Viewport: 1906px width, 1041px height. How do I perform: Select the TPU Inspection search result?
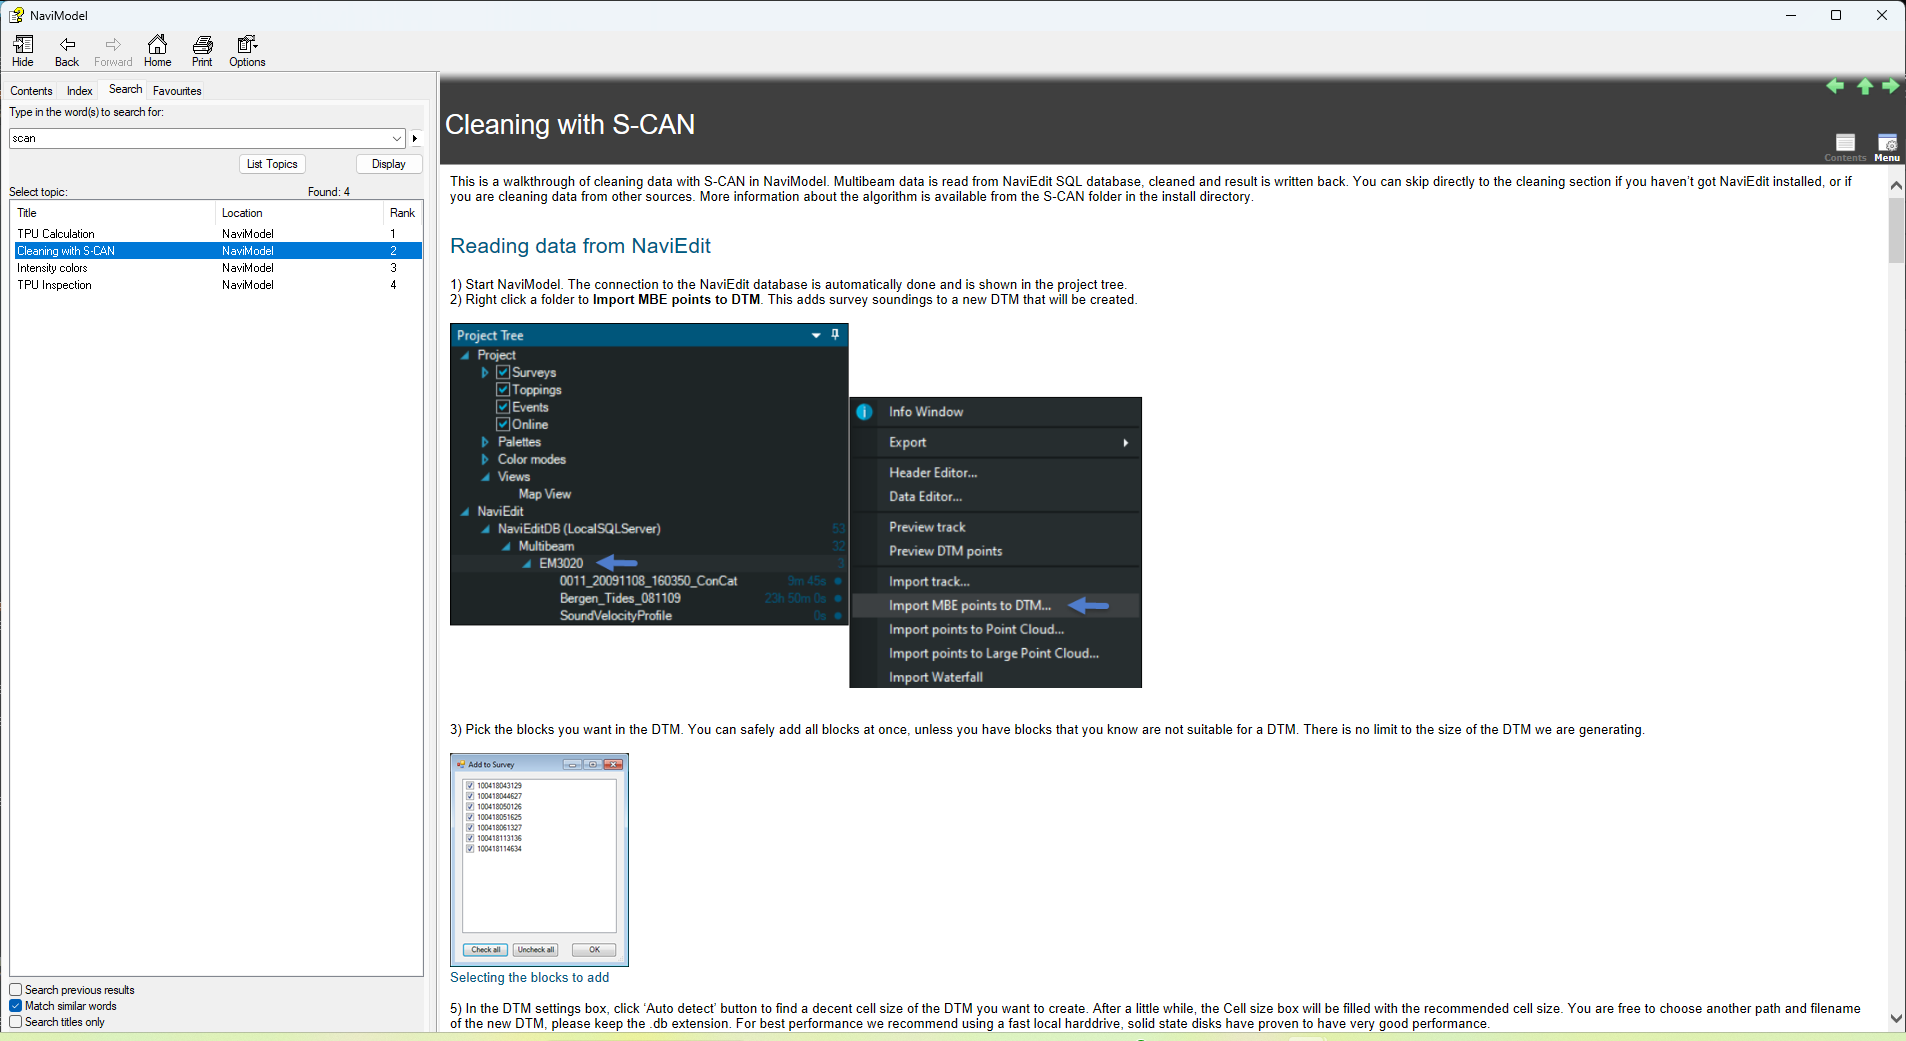tap(218, 285)
